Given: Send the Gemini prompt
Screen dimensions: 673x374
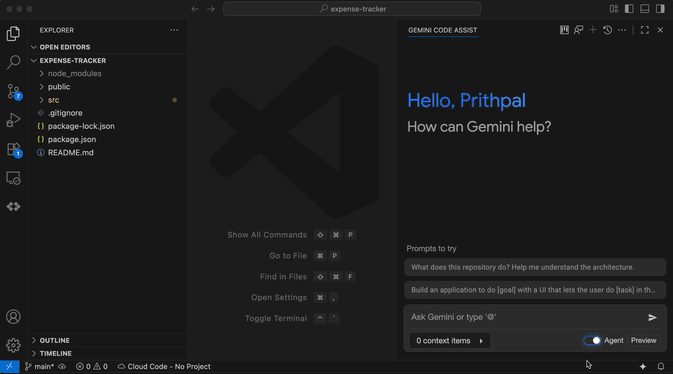Looking at the screenshot, I should coord(652,317).
